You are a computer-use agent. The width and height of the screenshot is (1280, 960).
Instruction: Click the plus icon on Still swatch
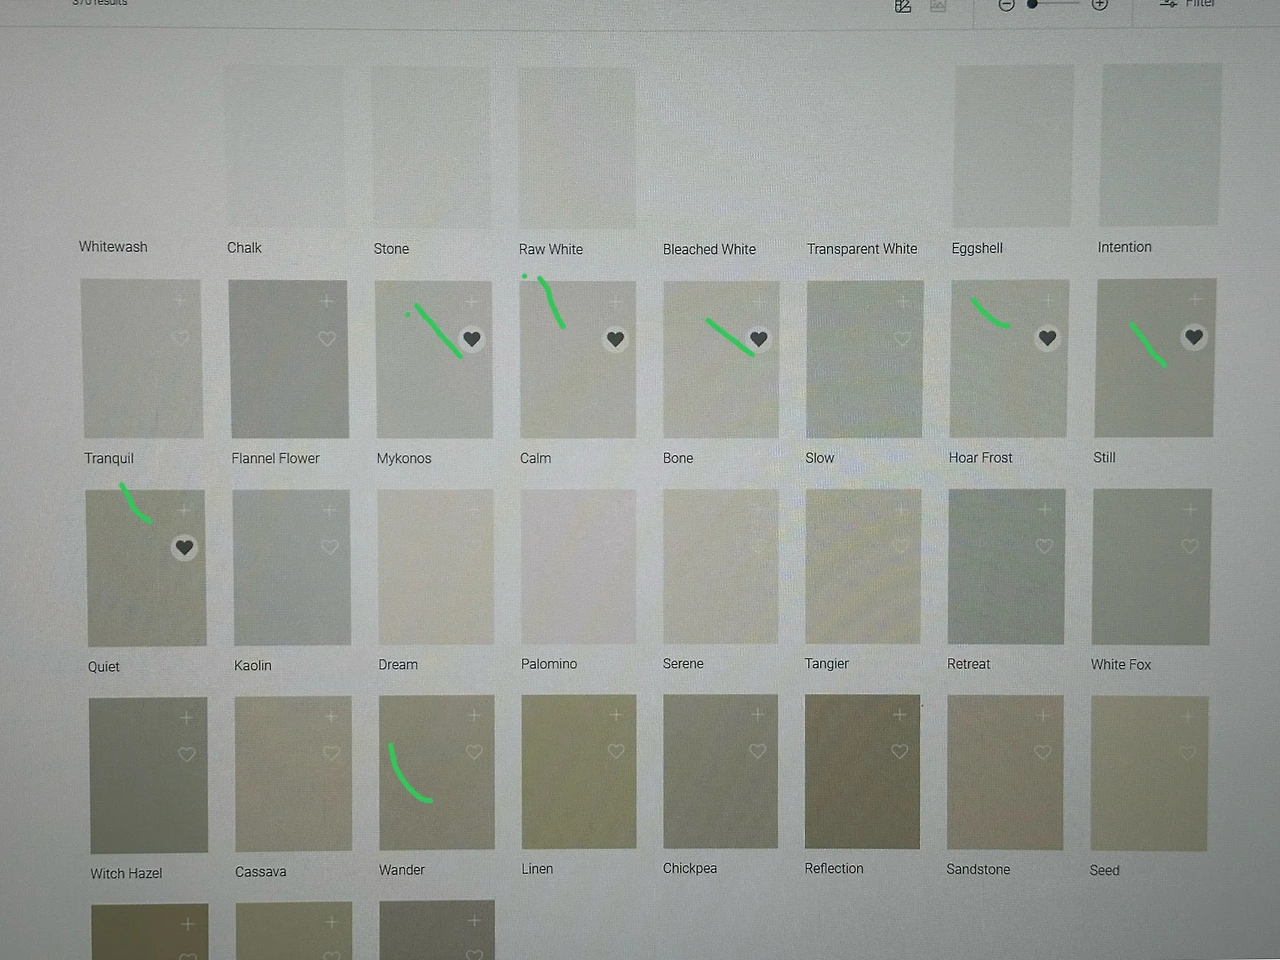[1194, 299]
